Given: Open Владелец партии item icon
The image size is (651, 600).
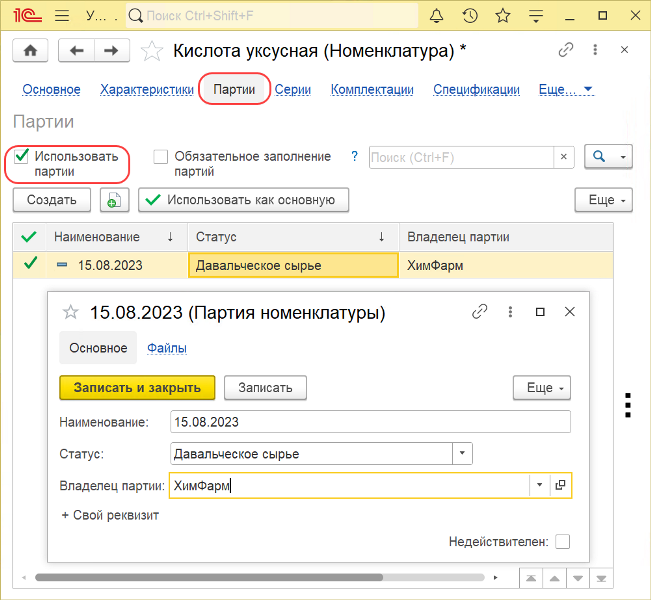Looking at the screenshot, I should point(560,485).
